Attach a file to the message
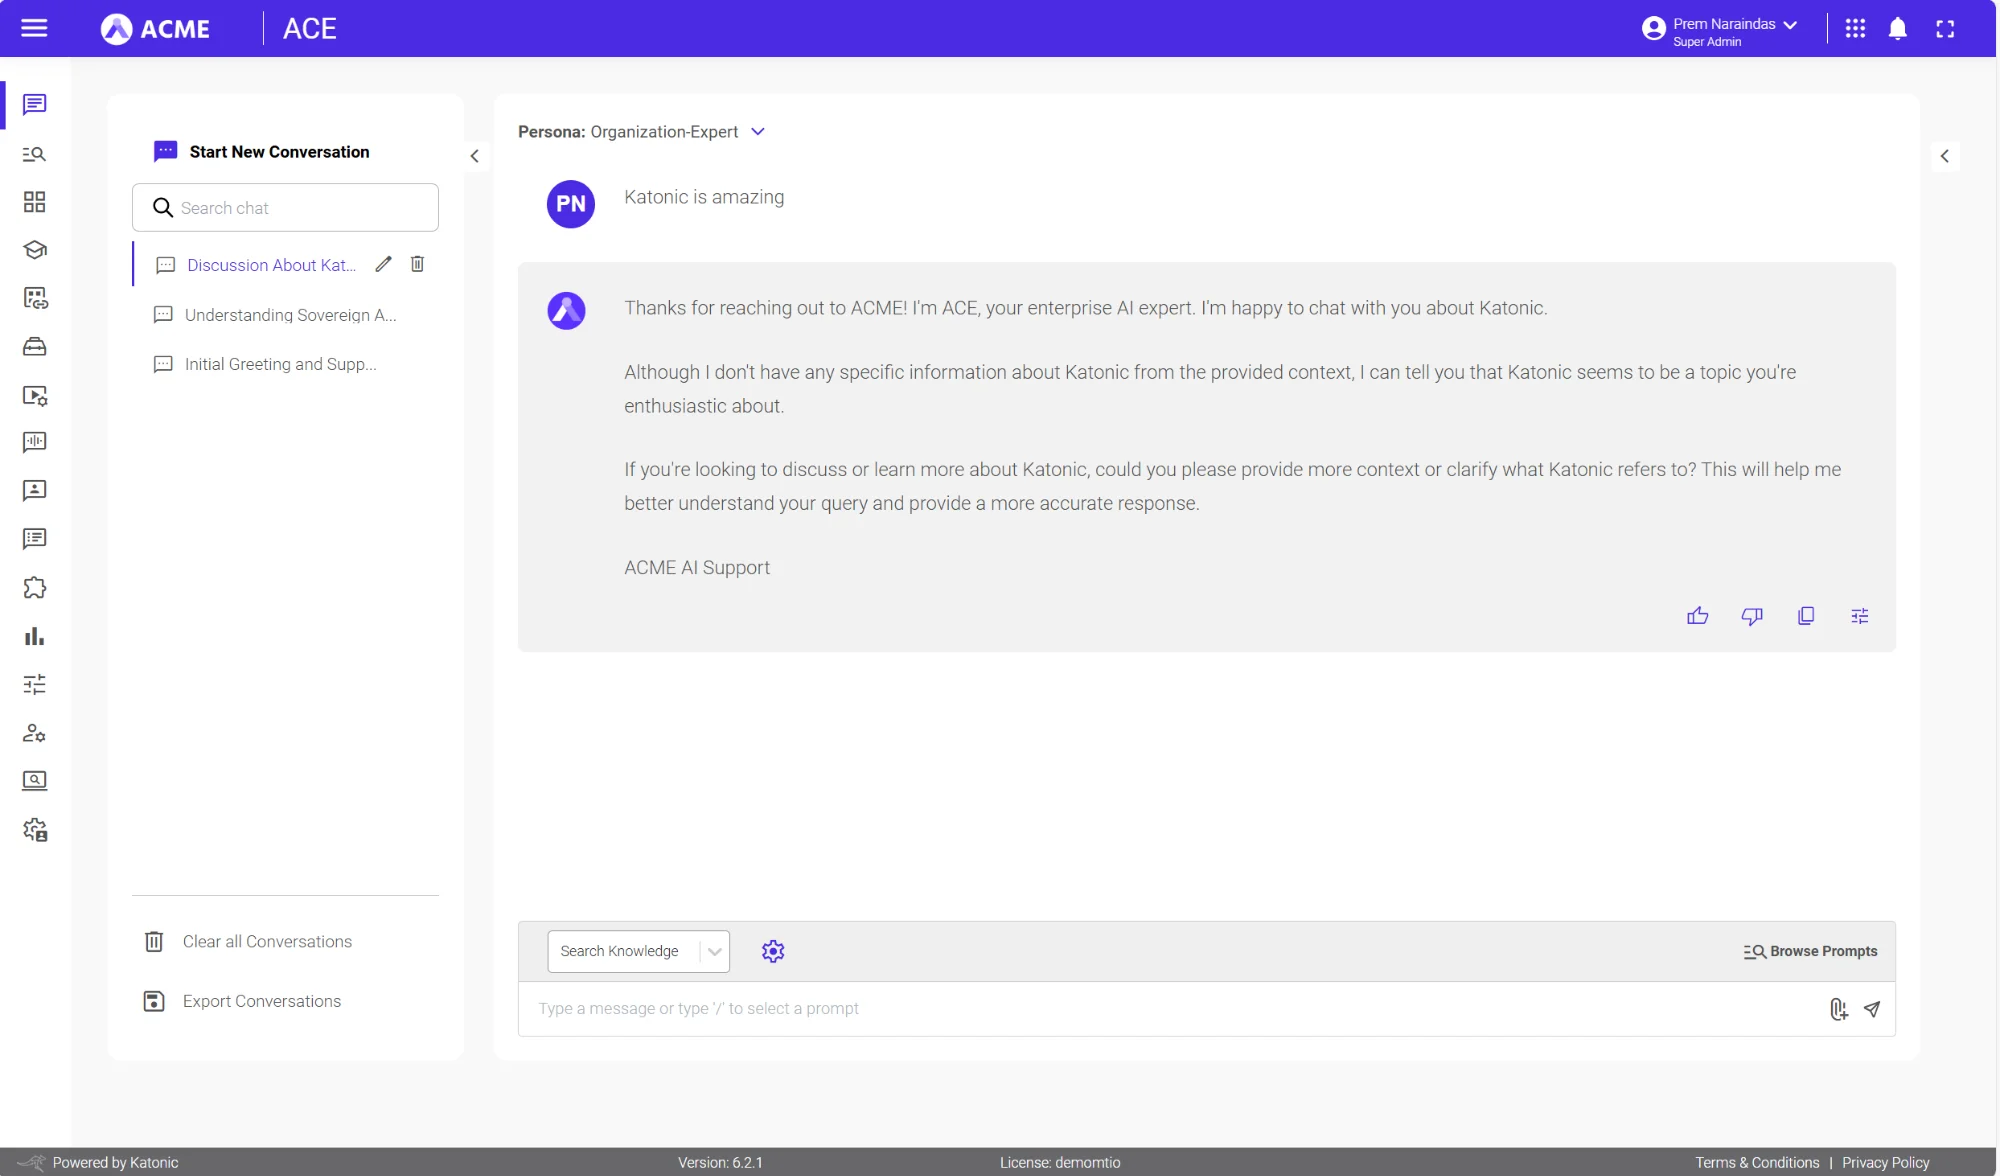The height and width of the screenshot is (1176, 2000). 1838,1009
